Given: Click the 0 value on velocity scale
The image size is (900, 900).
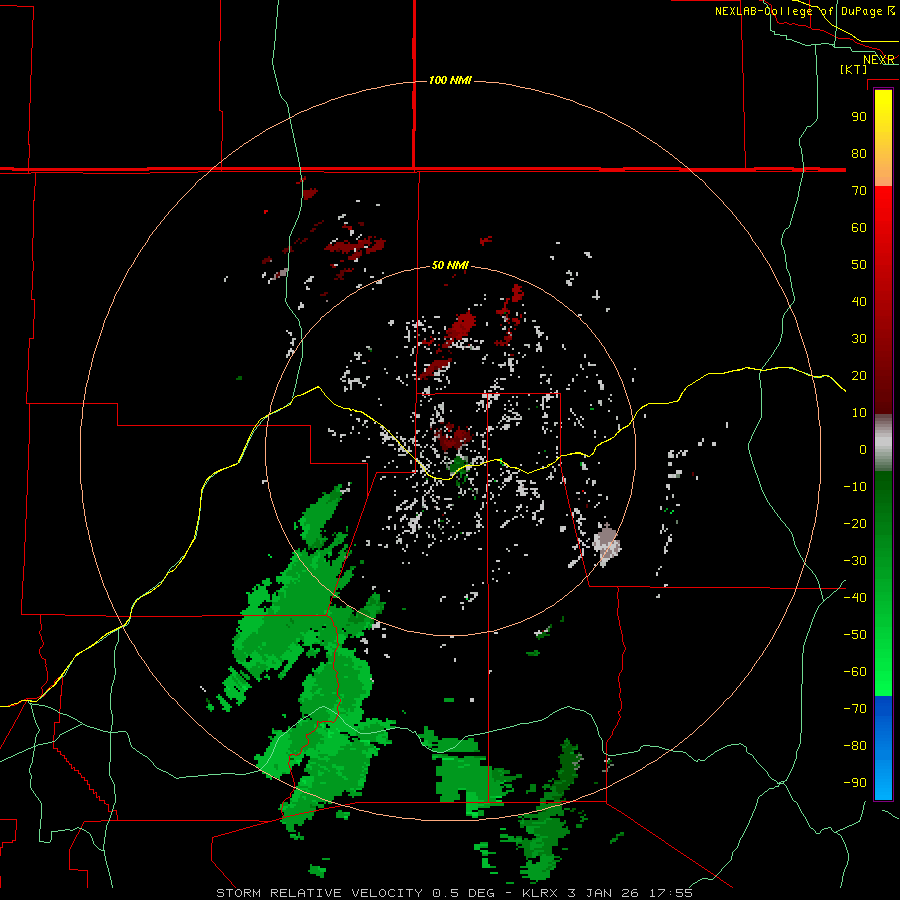Looking at the screenshot, I should 863,449.
